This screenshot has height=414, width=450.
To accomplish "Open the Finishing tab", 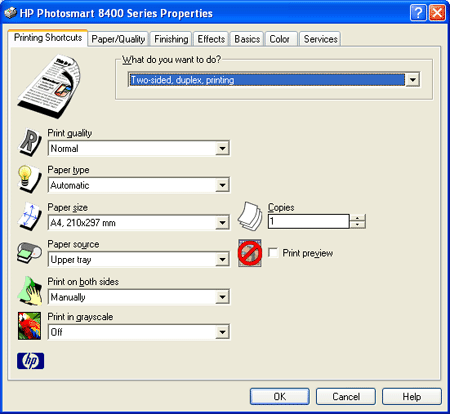I will pos(171,39).
